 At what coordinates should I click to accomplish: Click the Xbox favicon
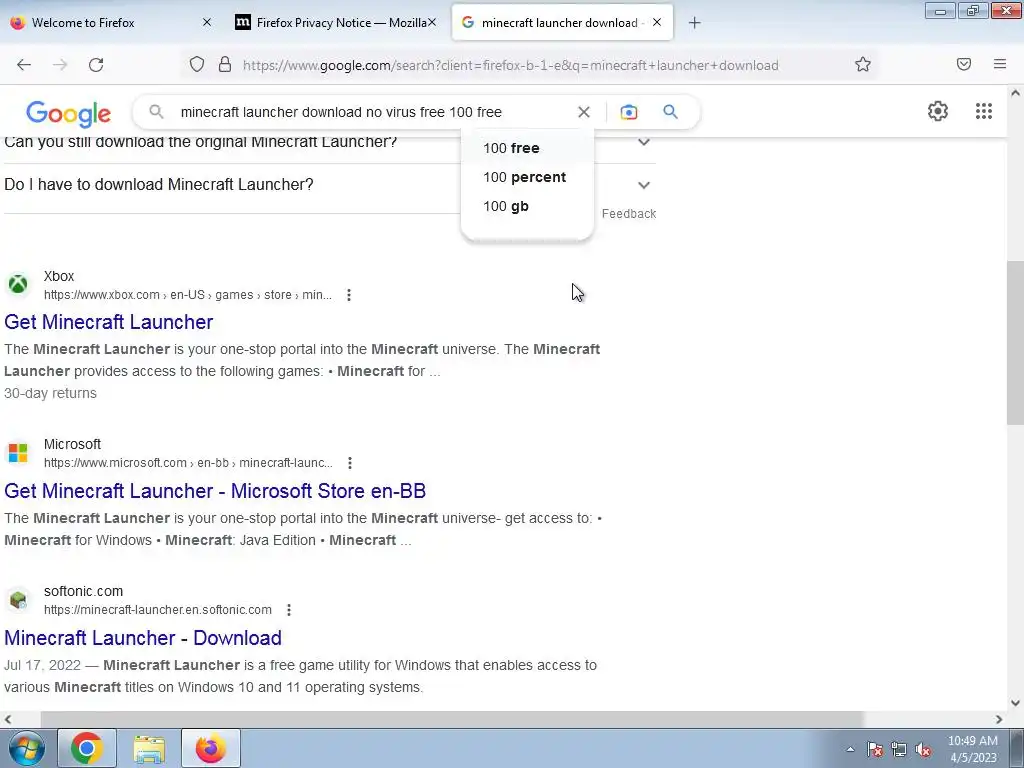pyautogui.click(x=18, y=285)
